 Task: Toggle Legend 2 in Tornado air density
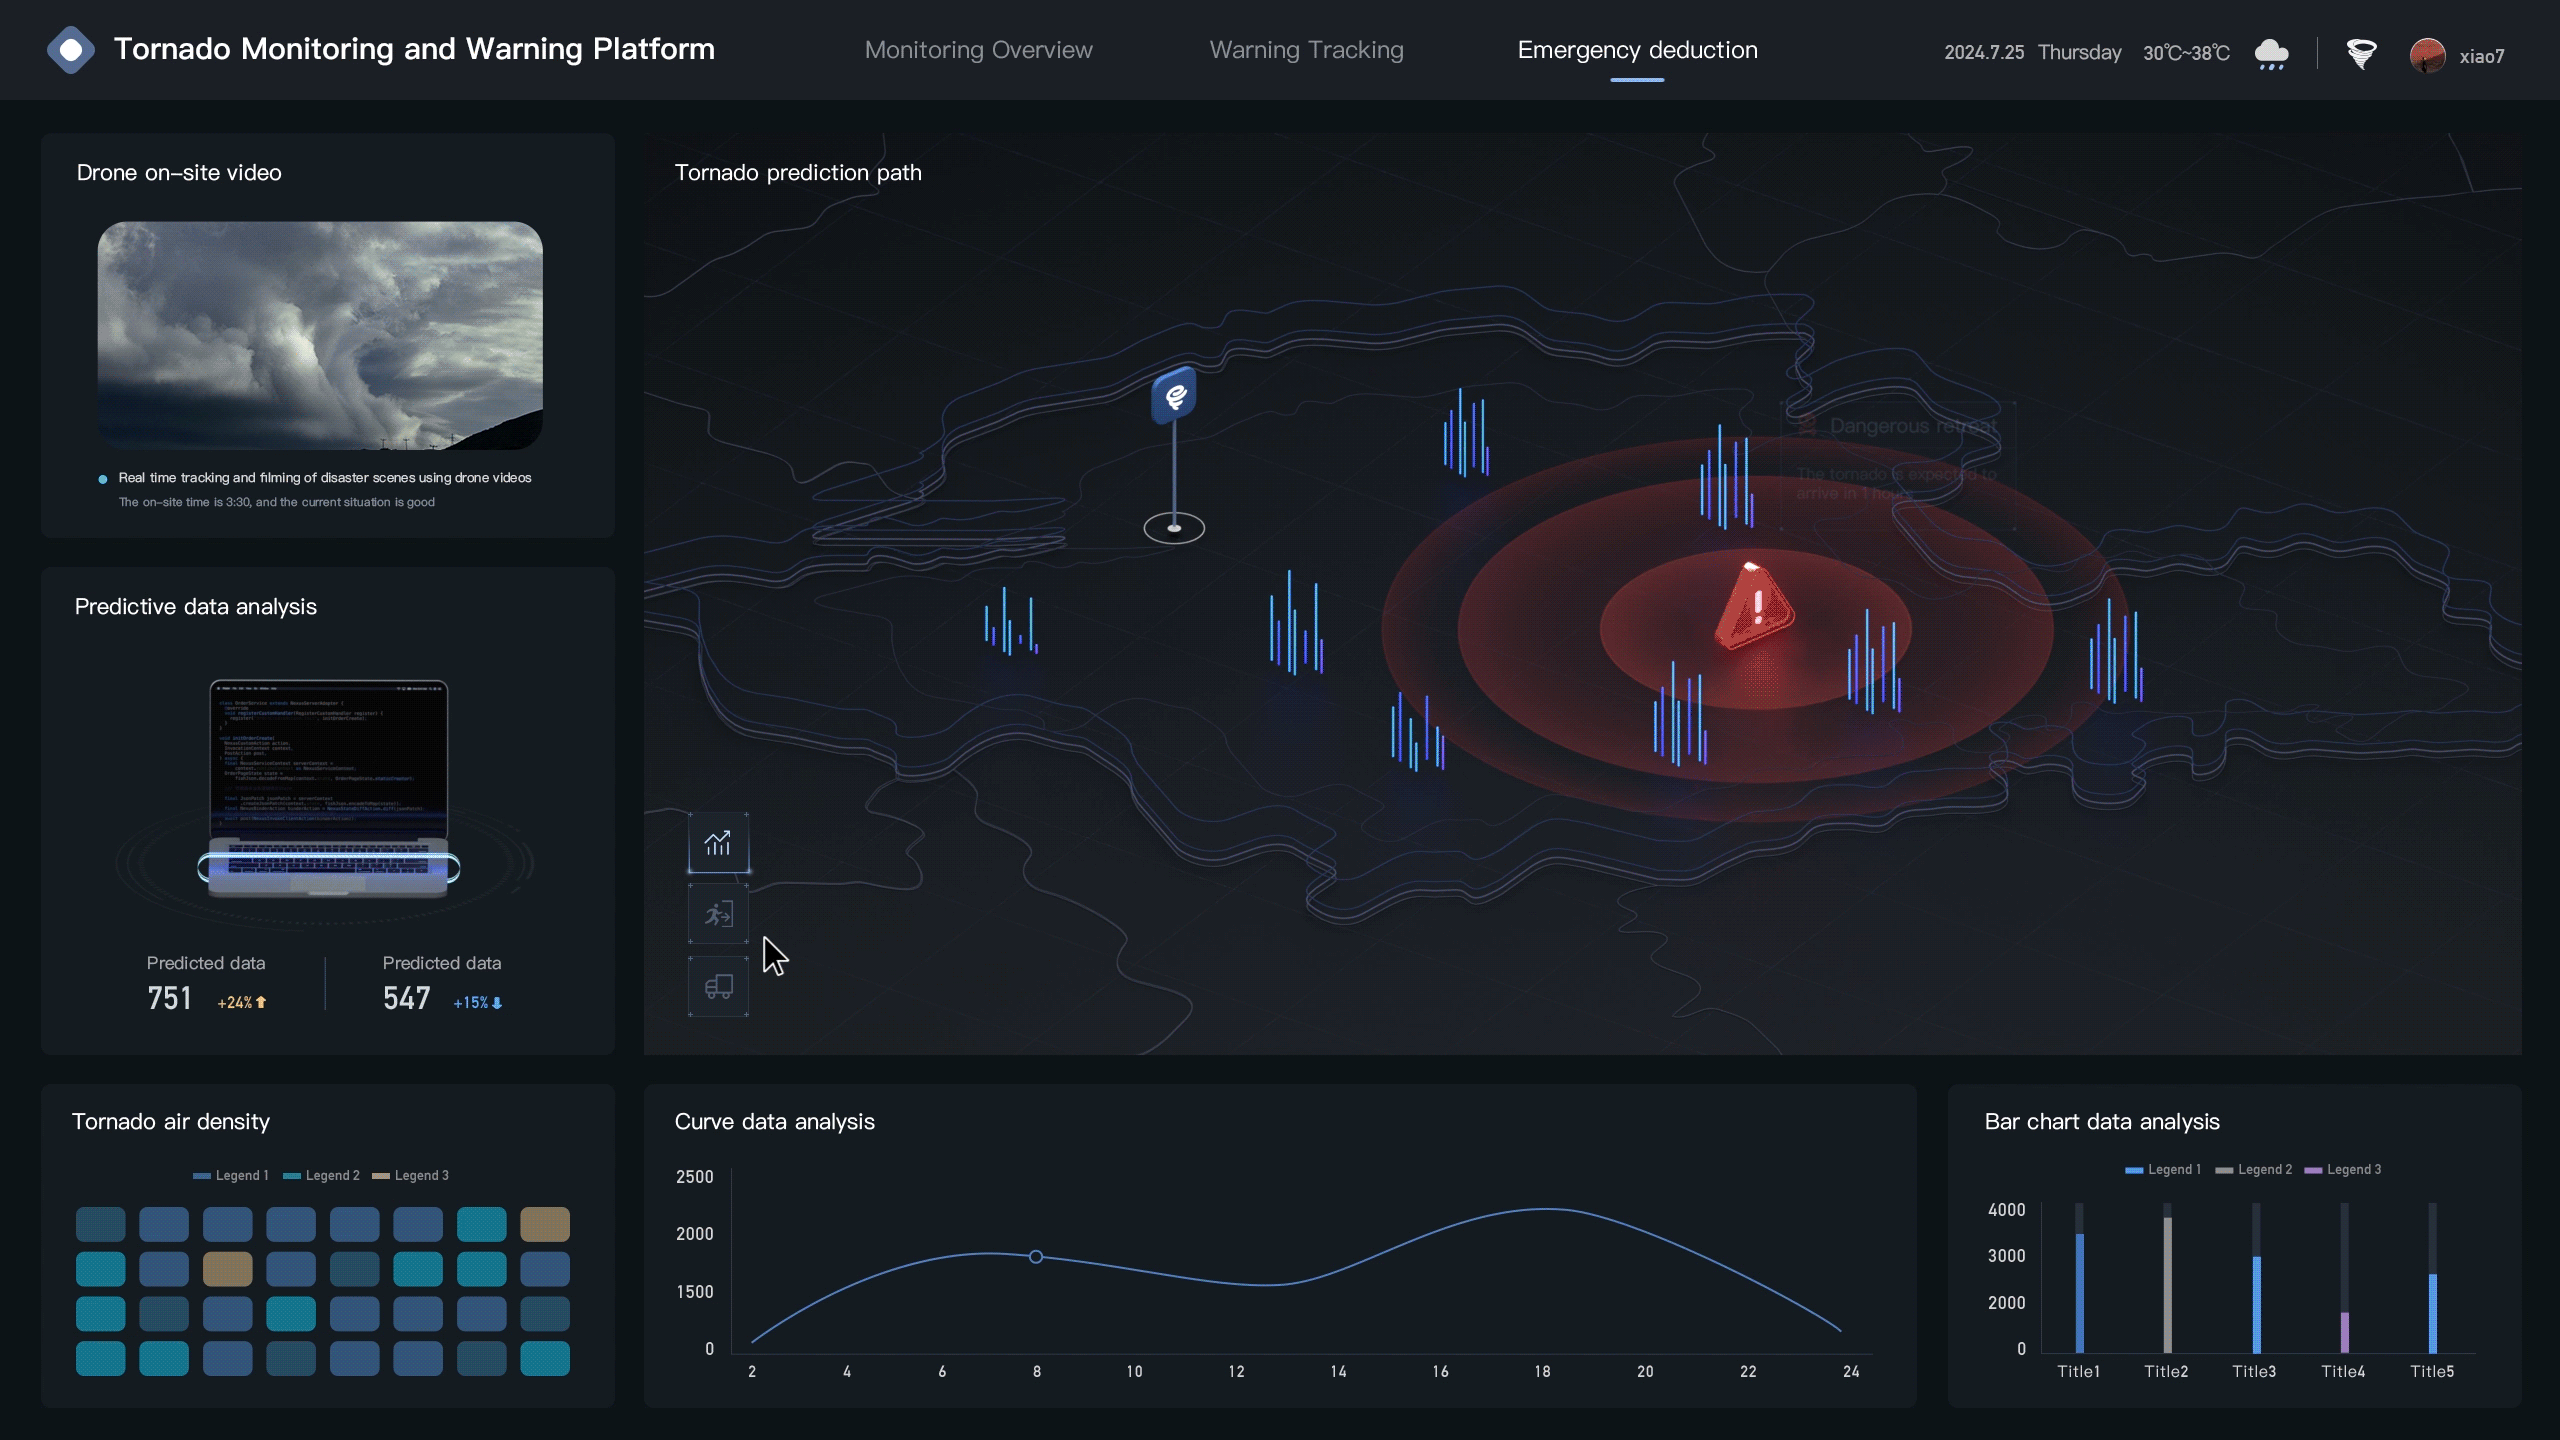point(321,1175)
